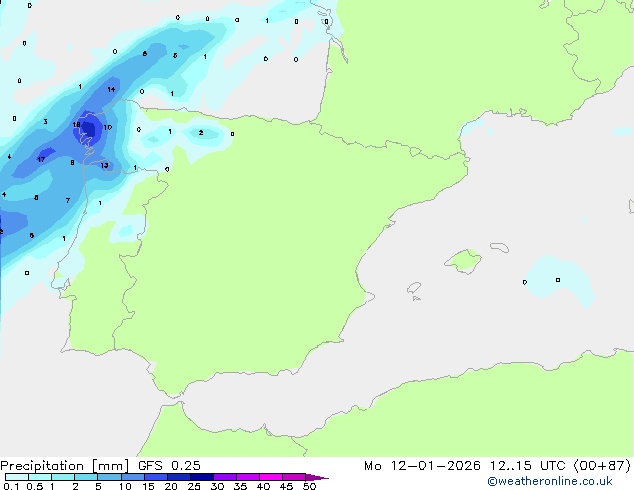The image size is (634, 490).
Task: Click the 45–50 mm legend color box
Action: [294, 477]
